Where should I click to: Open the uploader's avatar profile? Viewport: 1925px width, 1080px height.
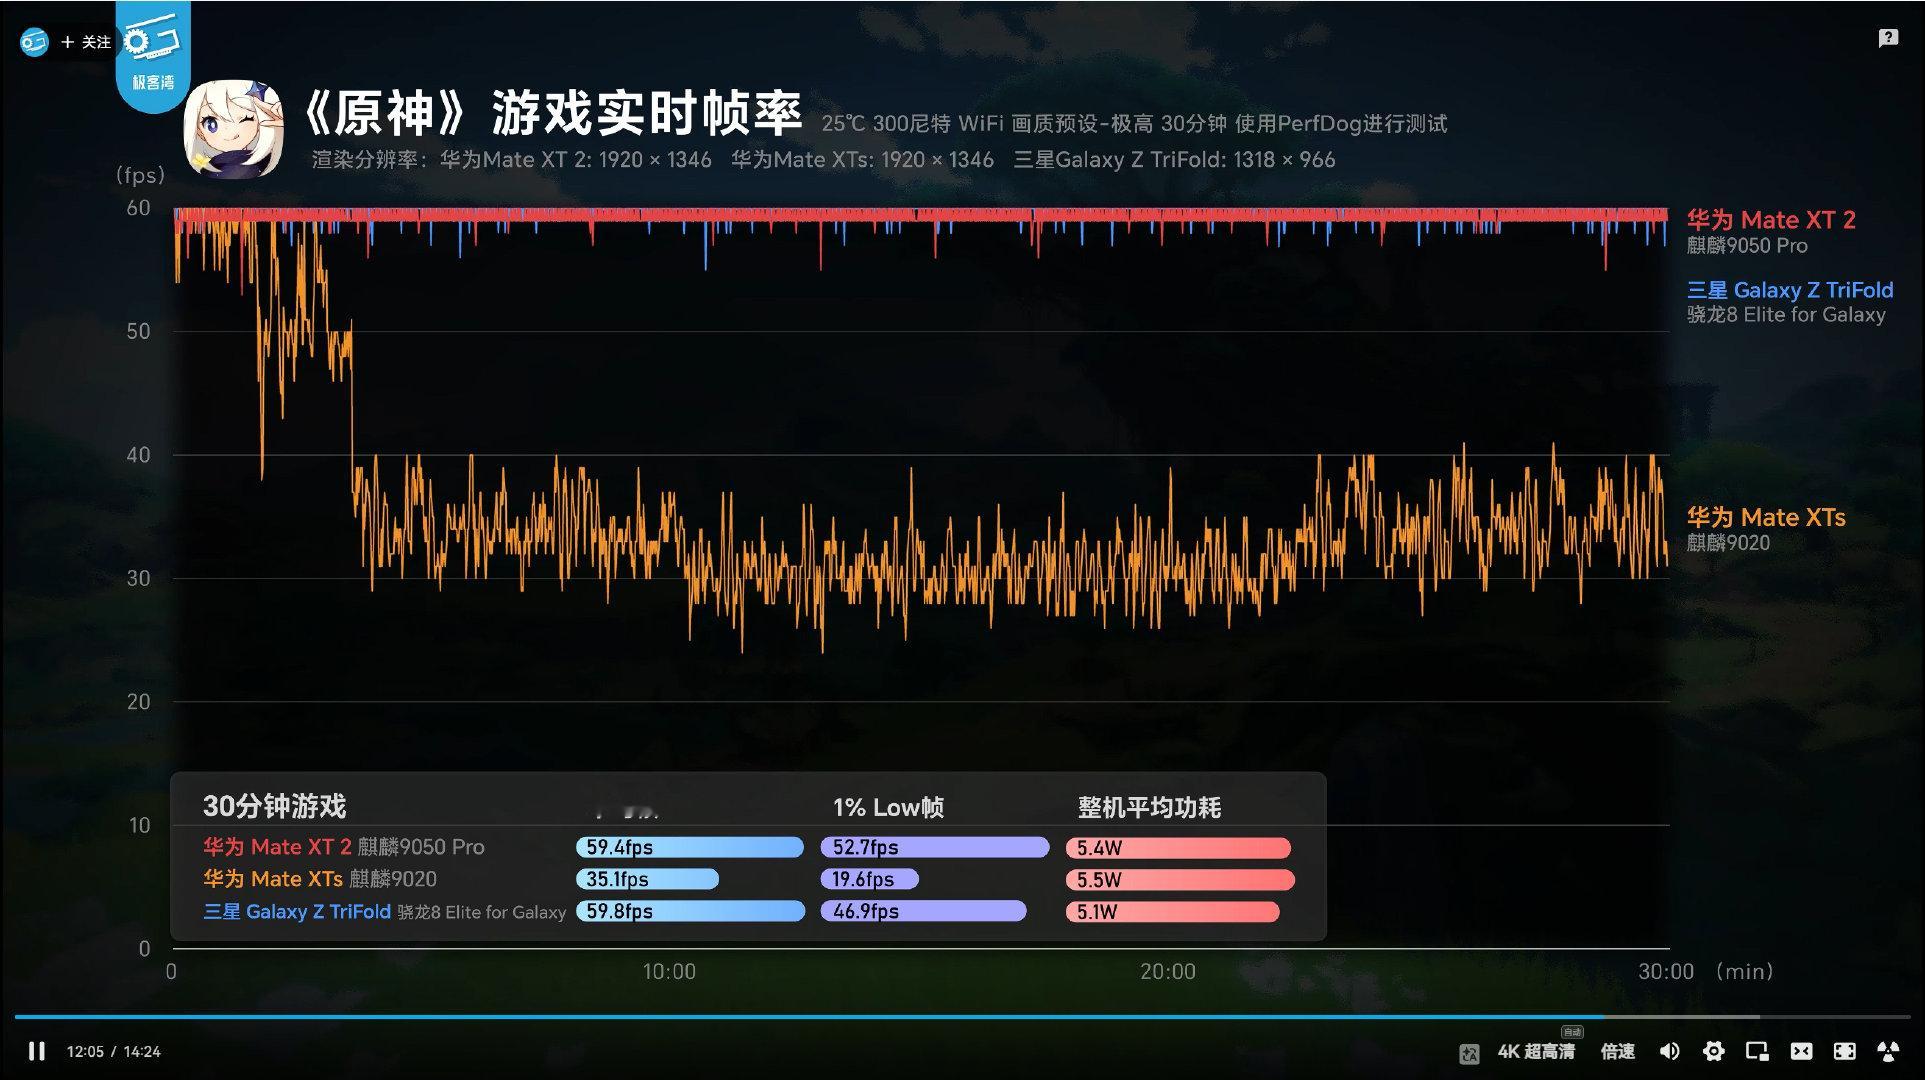click(34, 42)
